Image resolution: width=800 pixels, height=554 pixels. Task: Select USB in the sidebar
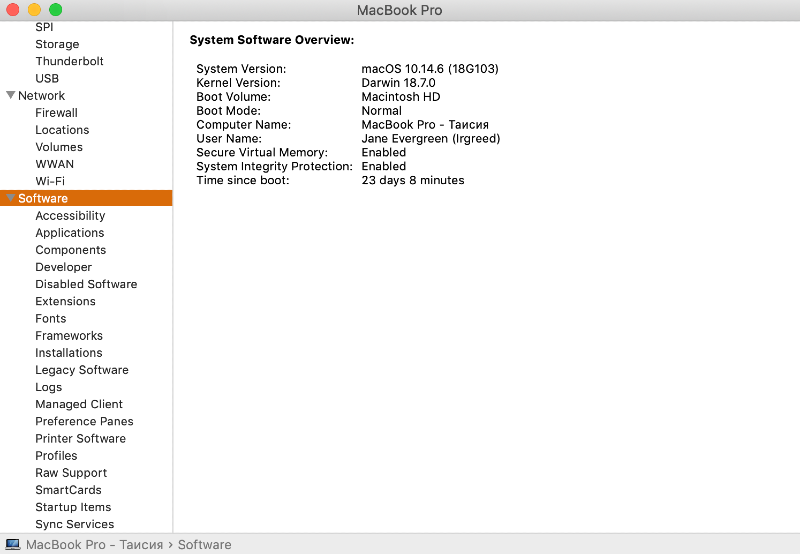point(47,79)
